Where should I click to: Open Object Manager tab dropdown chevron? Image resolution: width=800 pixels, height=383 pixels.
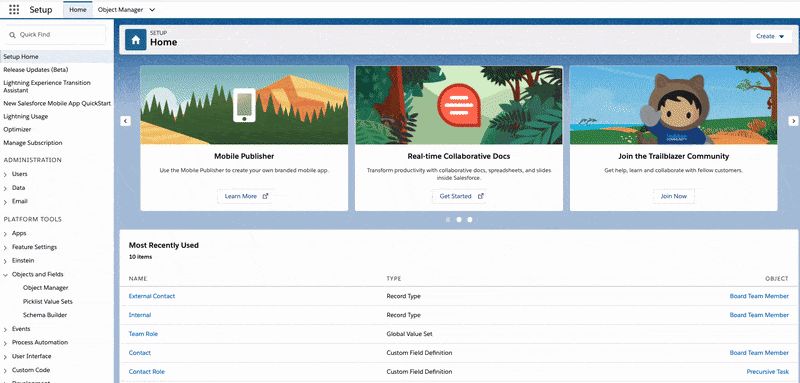pyautogui.click(x=152, y=10)
